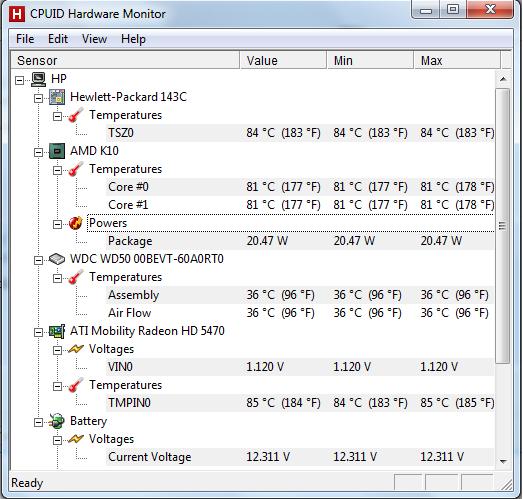
Task: Click the Powers flame icon
Action: 76,223
